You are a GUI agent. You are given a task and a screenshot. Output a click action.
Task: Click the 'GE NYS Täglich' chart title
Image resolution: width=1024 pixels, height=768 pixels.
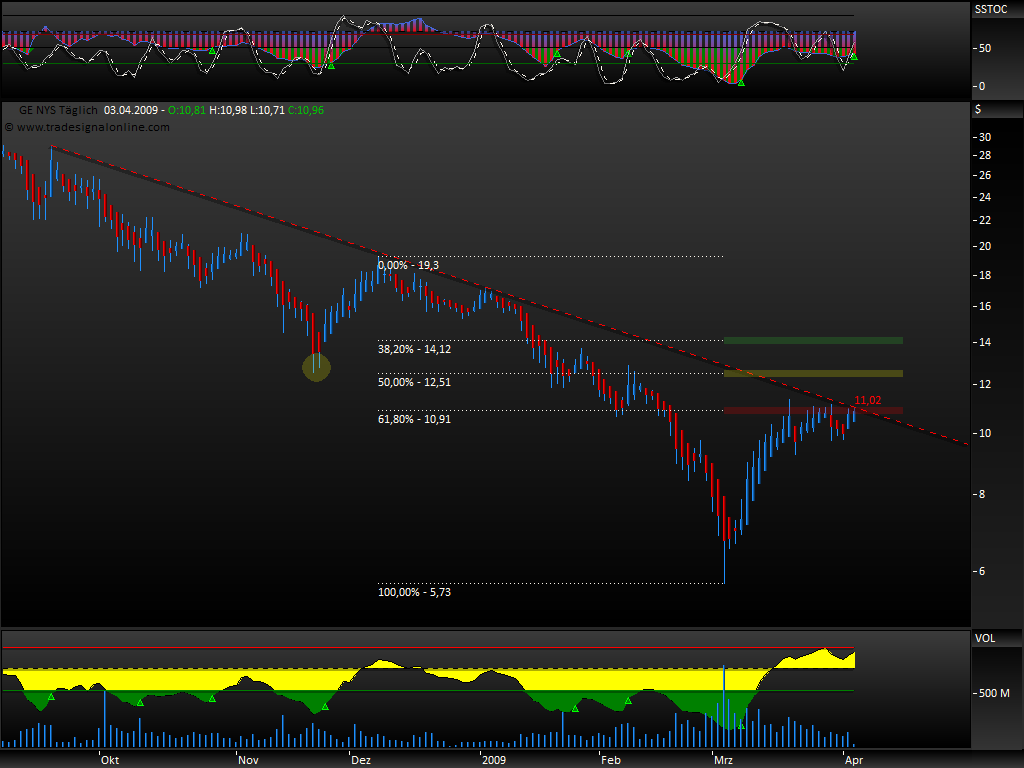[x=58, y=110]
